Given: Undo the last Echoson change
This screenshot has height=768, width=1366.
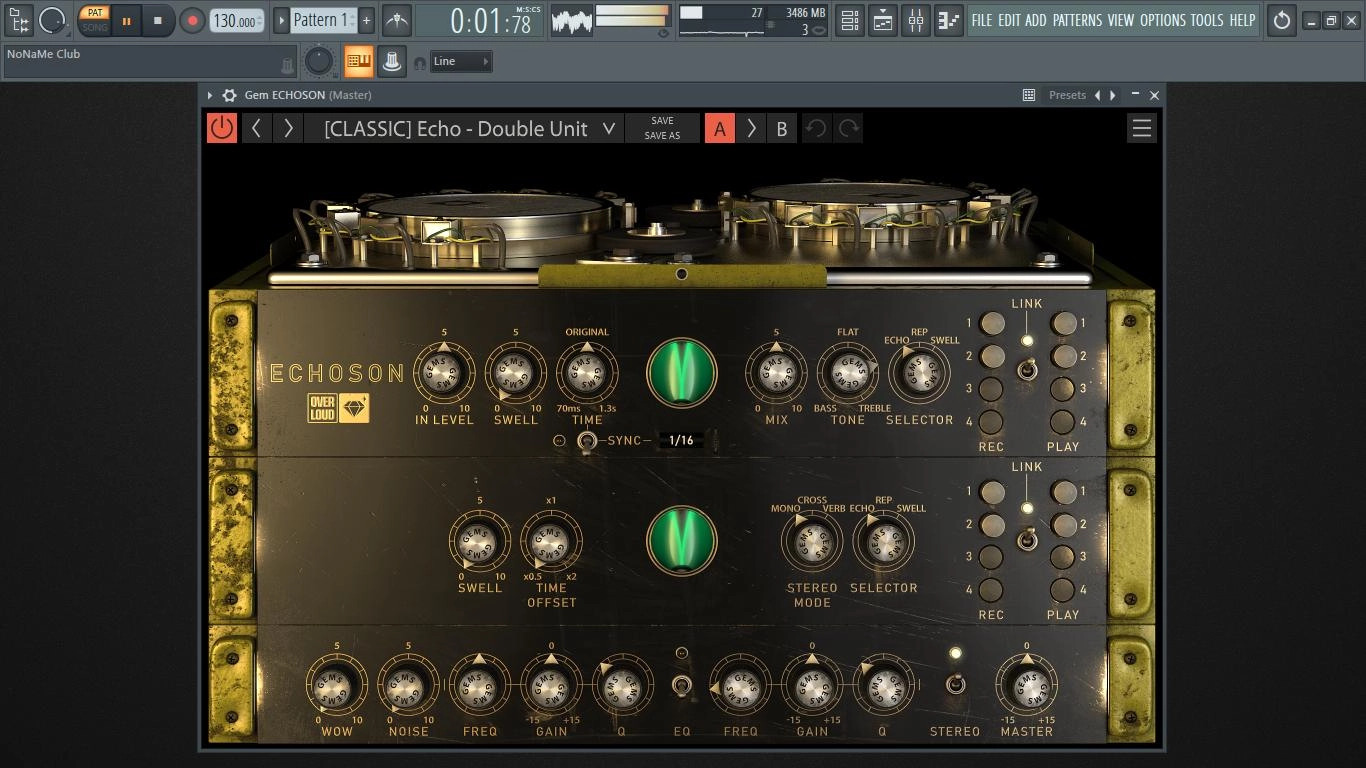Looking at the screenshot, I should tap(816, 128).
